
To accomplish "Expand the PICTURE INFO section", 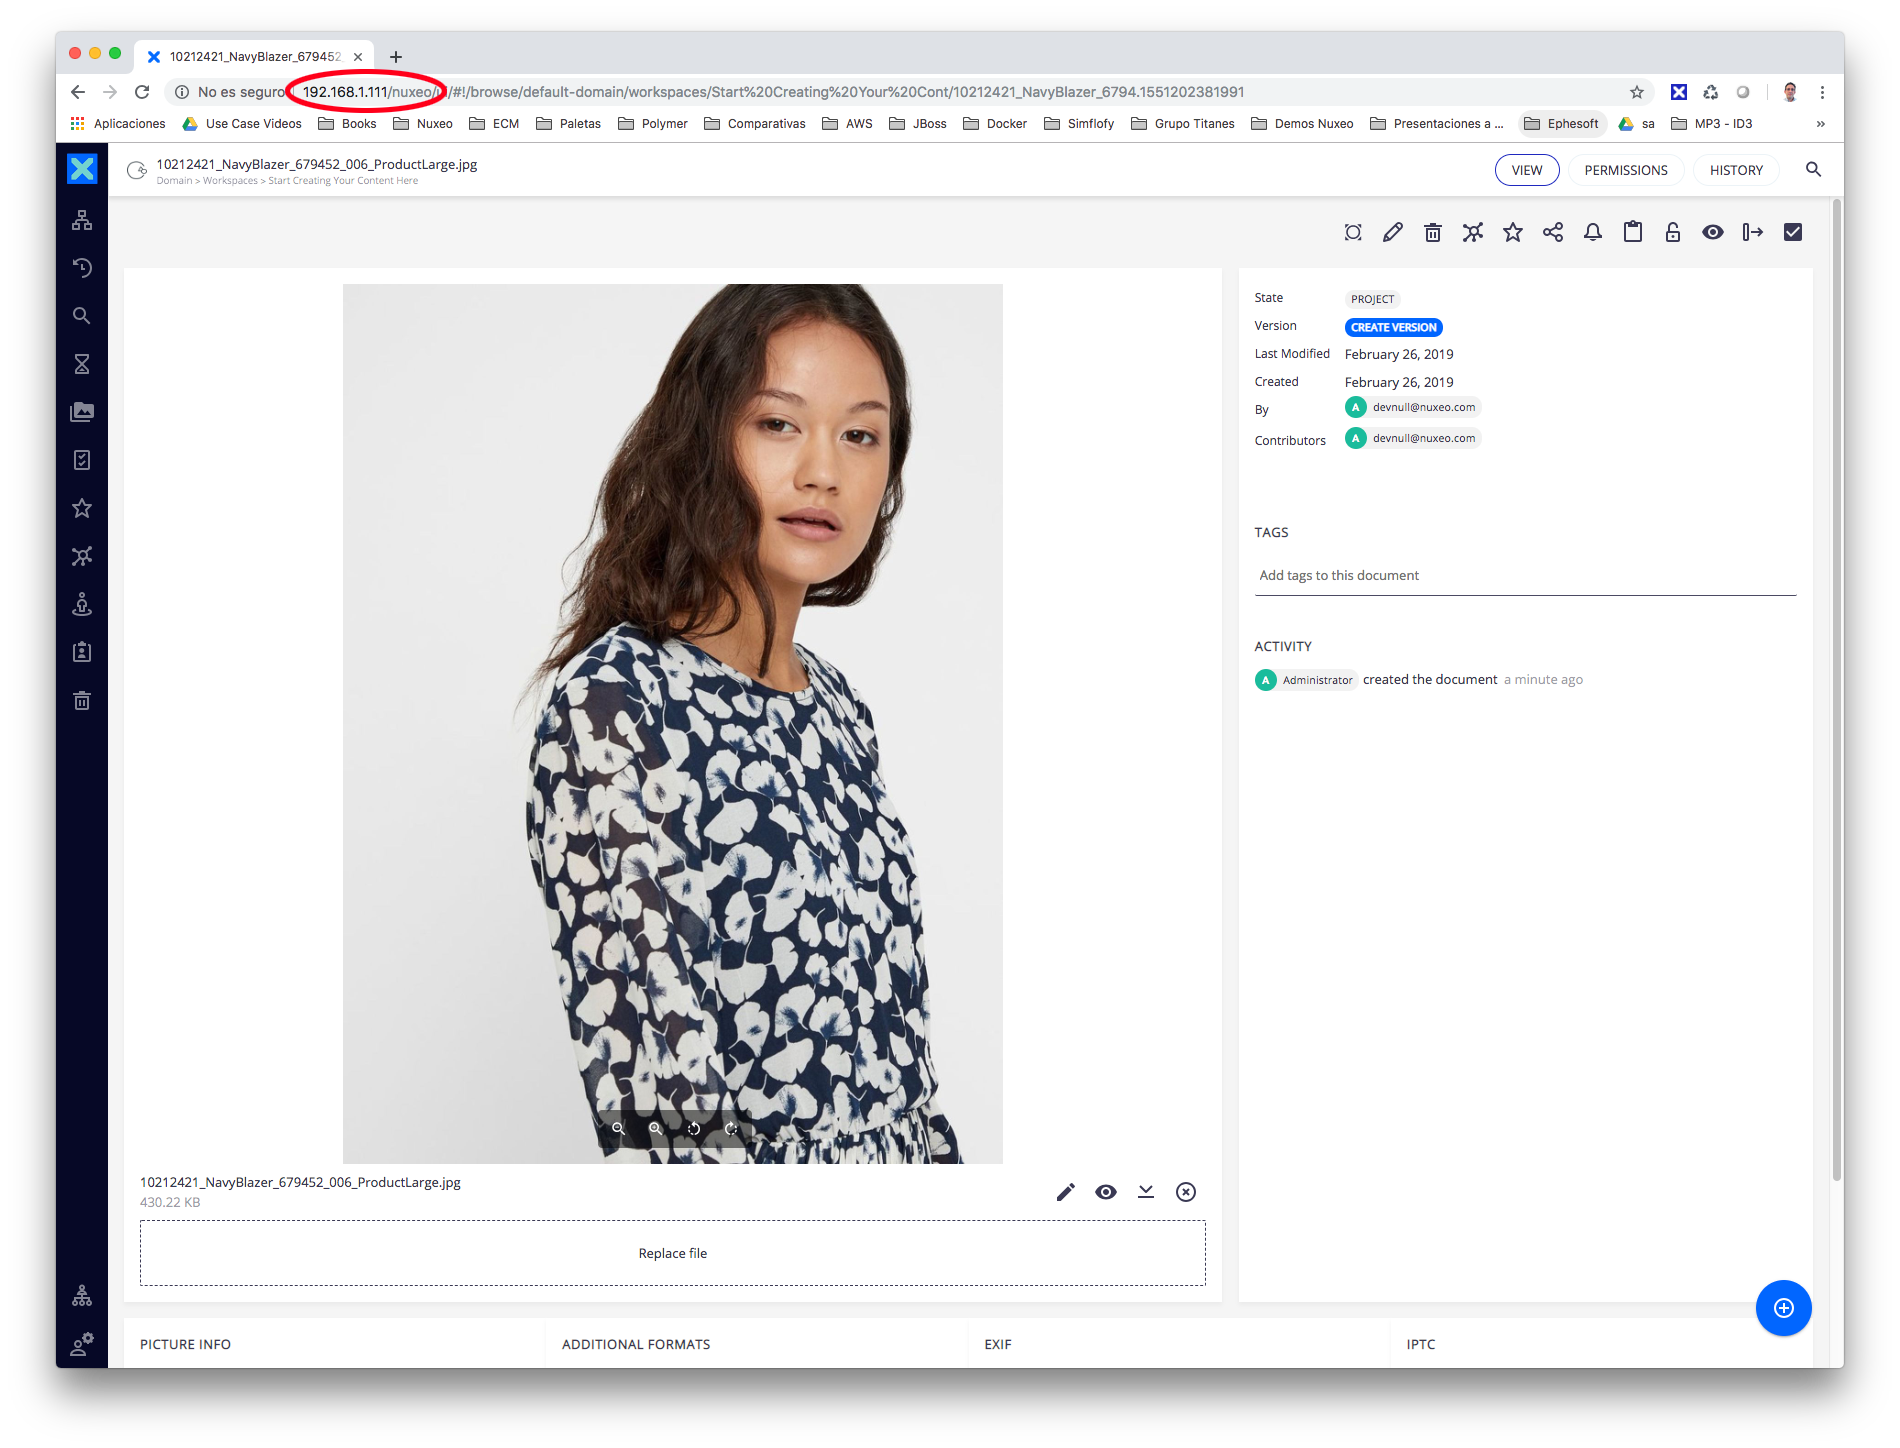I will tap(185, 1344).
